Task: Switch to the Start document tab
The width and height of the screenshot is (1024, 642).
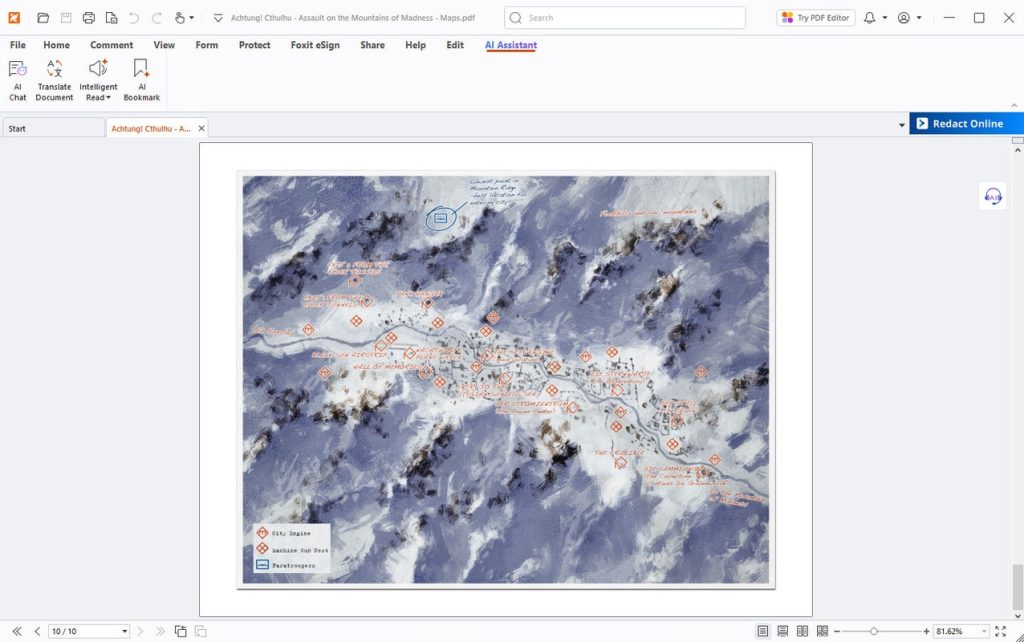Action: 54,128
